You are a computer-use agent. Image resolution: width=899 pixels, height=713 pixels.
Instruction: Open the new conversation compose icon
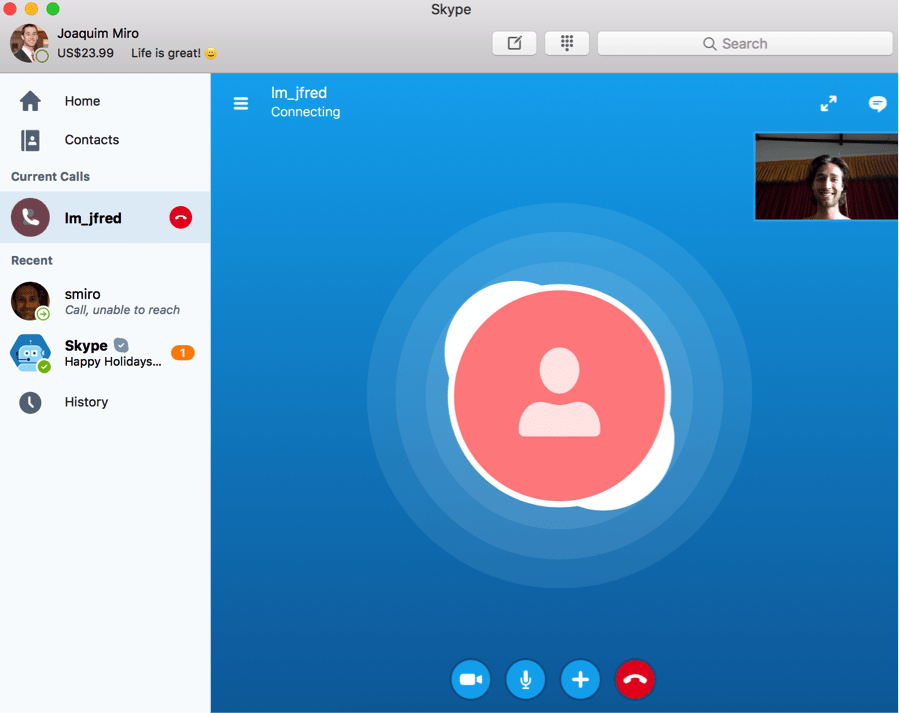[514, 44]
